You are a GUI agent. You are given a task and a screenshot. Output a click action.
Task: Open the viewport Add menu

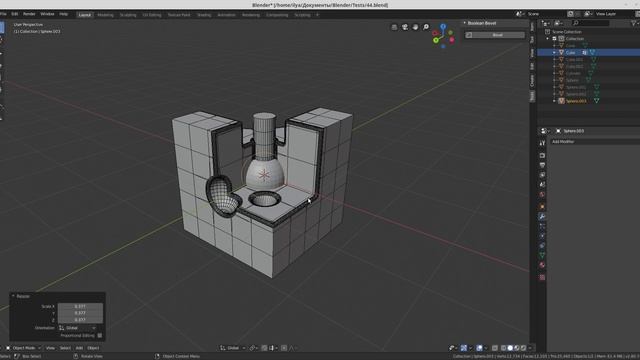pos(79,348)
